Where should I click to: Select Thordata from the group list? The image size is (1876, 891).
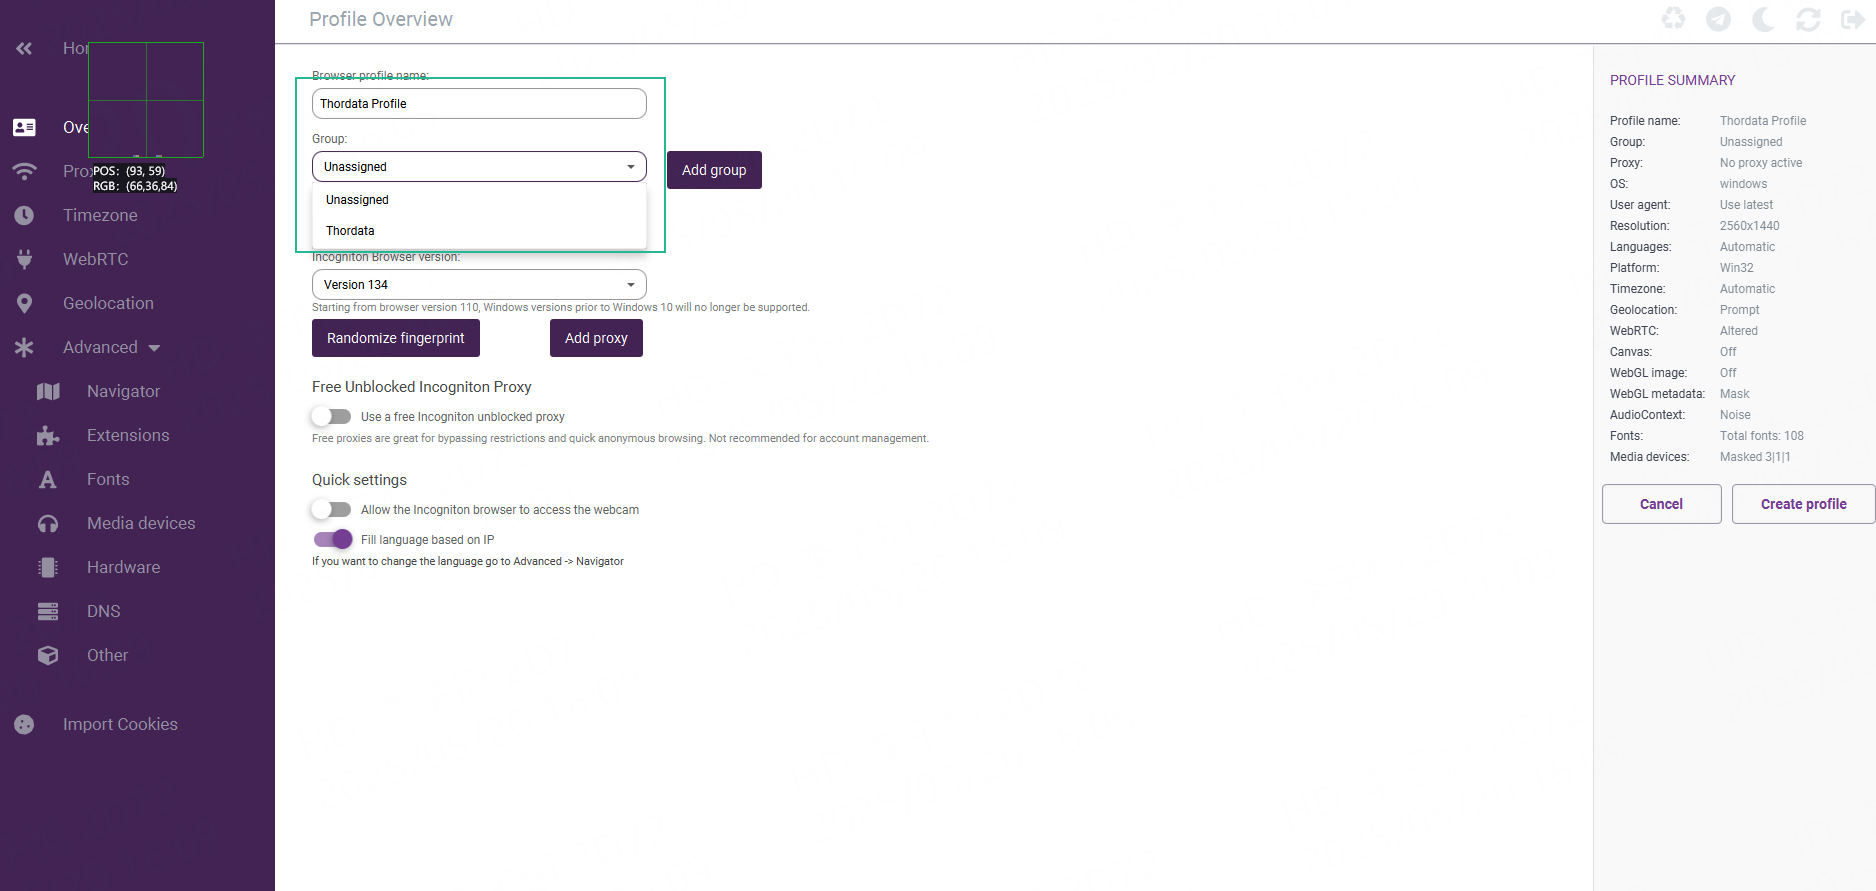point(351,231)
